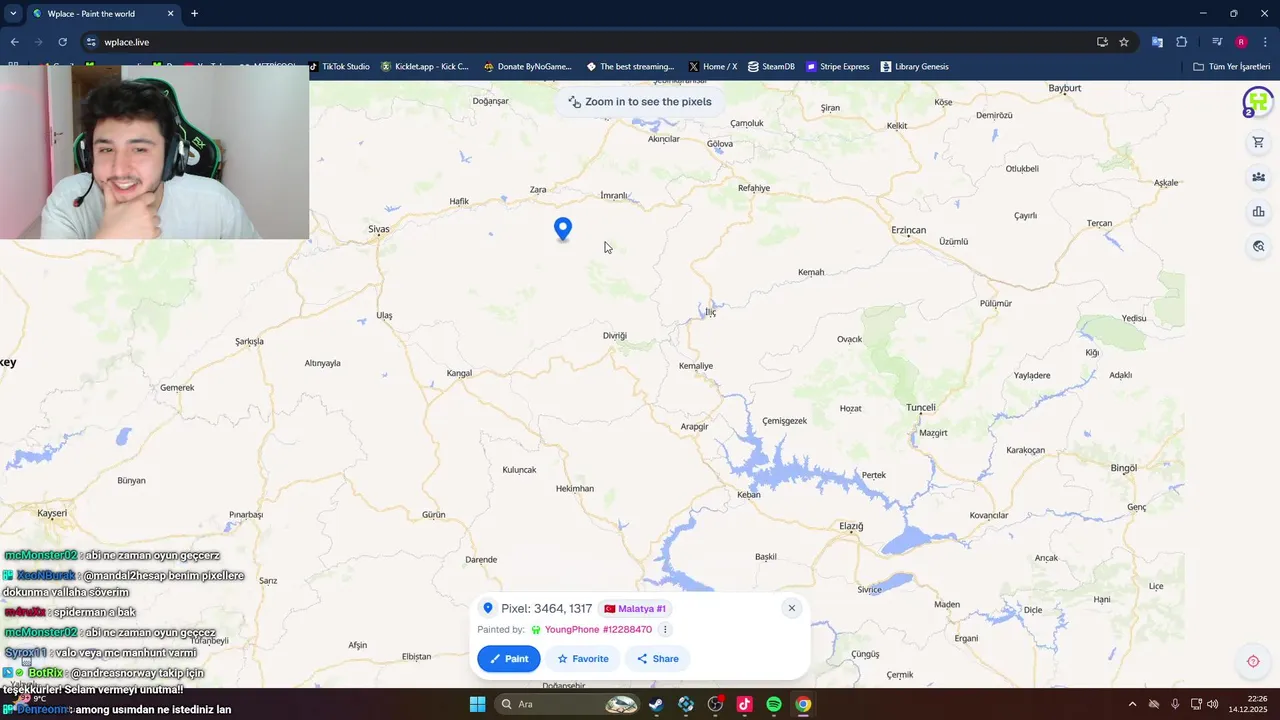Click the Paint button
The image size is (1280, 720).
pyautogui.click(x=509, y=659)
